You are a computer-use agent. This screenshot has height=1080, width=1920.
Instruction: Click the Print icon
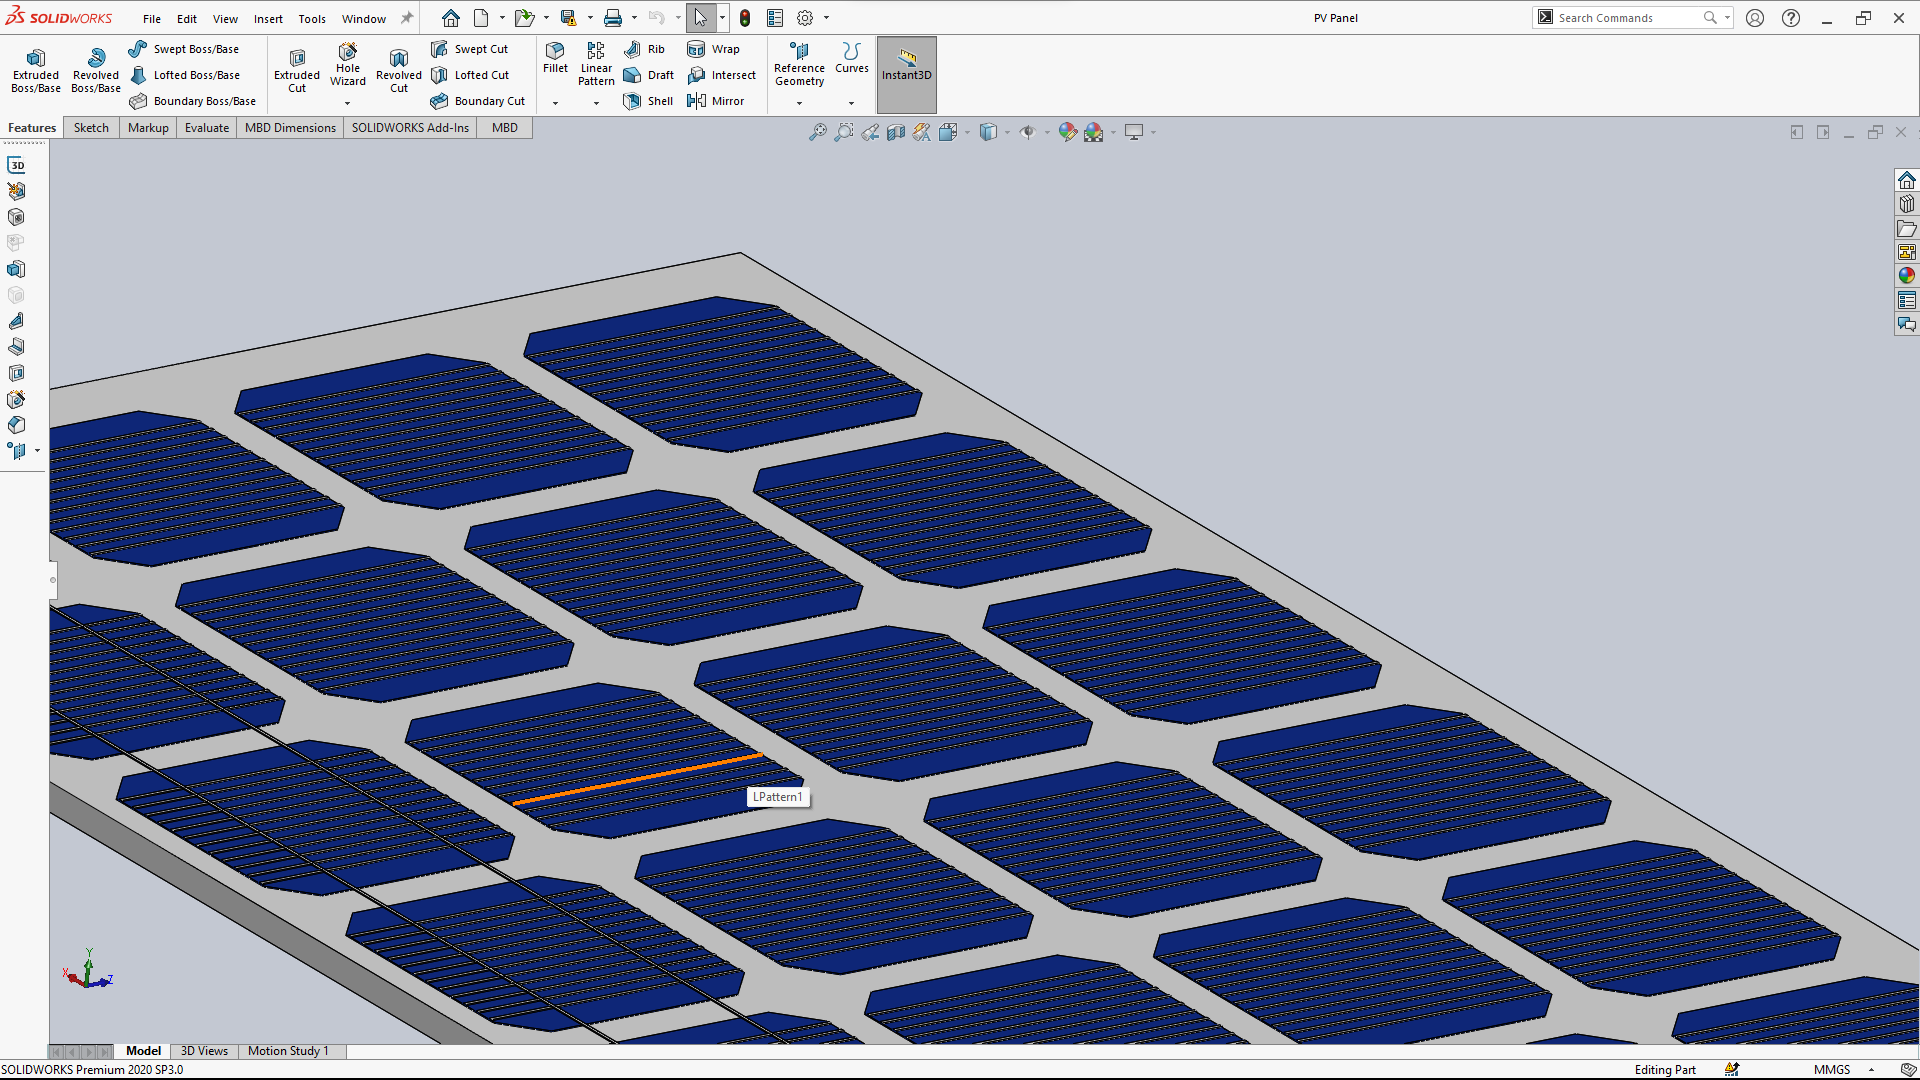613,18
